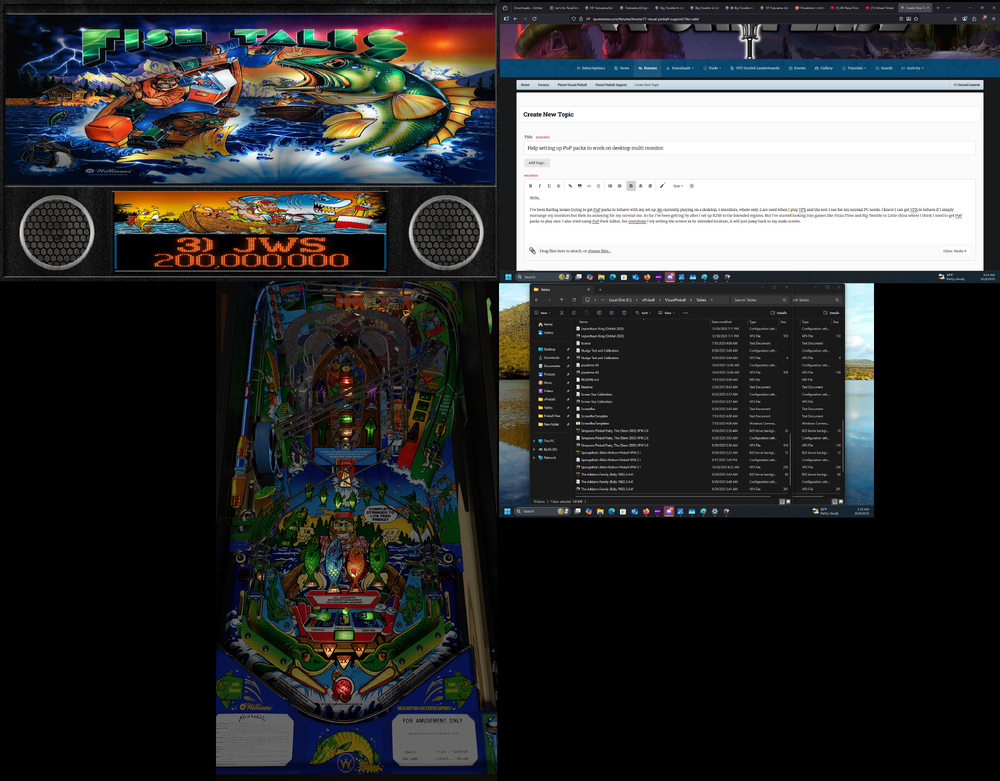Open the Activity dropdown in the site navigation
This screenshot has height=781, width=1000.
click(x=913, y=68)
